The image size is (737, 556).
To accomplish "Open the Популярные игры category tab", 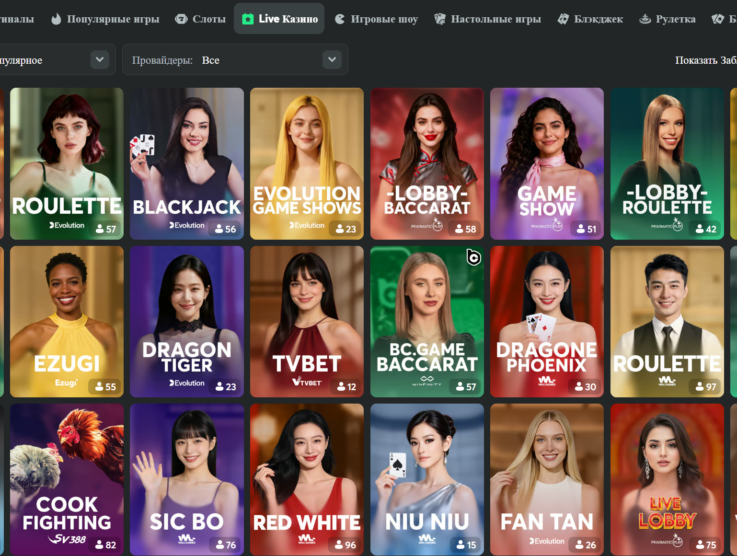I will 105,19.
